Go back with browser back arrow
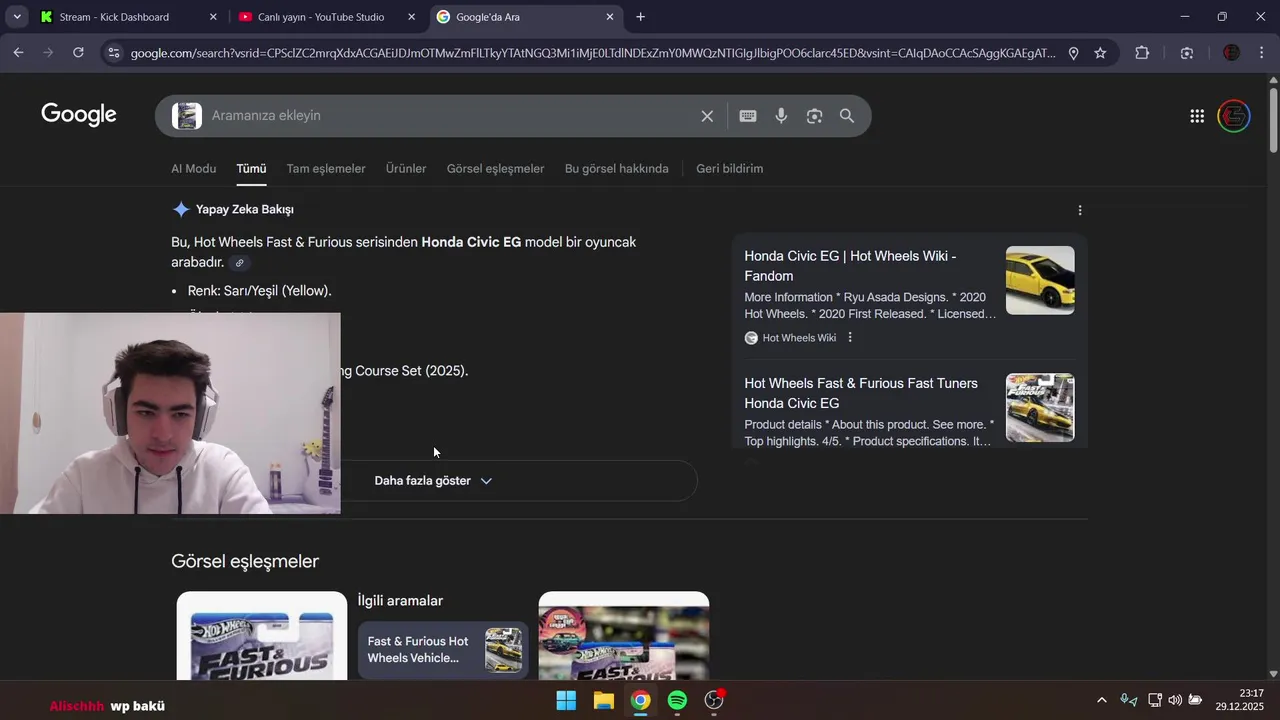 (18, 53)
